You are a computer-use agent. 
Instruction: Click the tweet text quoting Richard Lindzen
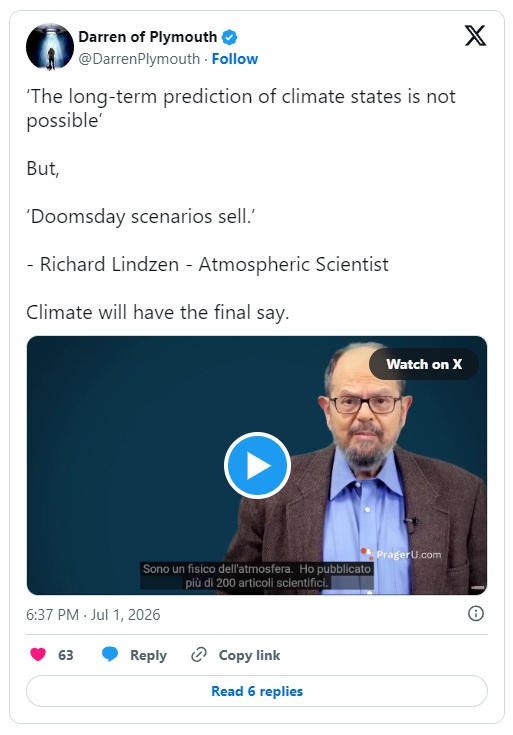[x=241, y=204]
